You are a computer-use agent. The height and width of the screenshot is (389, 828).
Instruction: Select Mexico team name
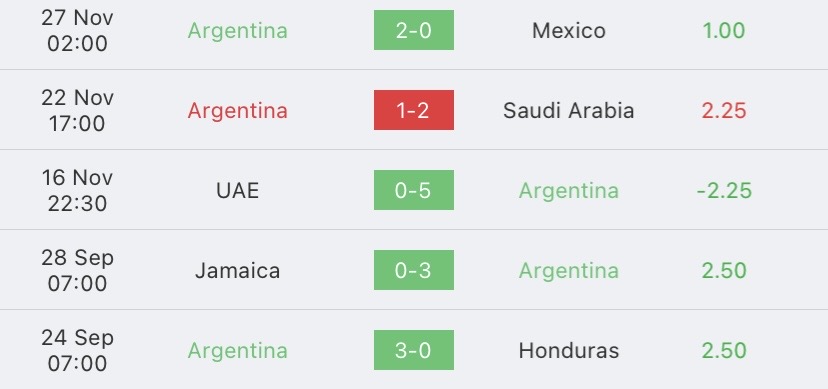click(x=569, y=31)
